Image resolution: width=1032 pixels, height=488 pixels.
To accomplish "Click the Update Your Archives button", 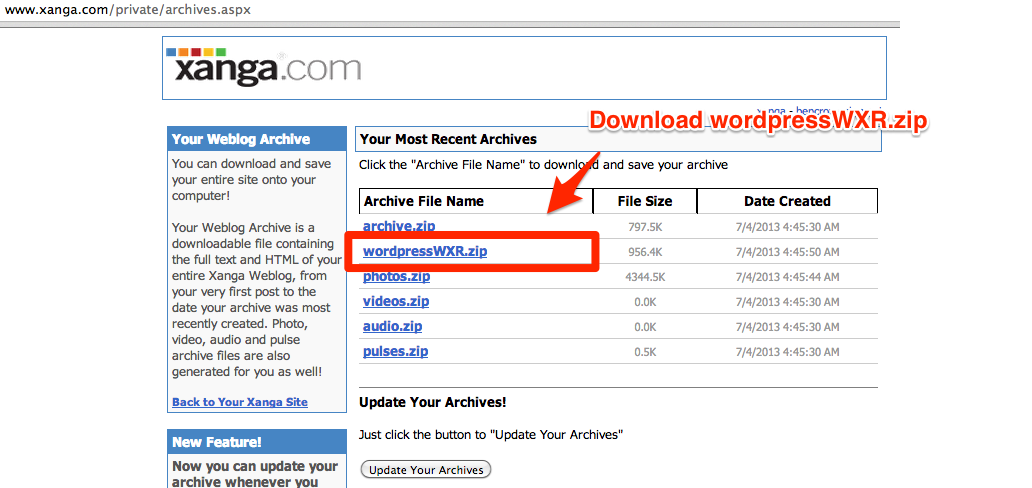I will (x=426, y=470).
